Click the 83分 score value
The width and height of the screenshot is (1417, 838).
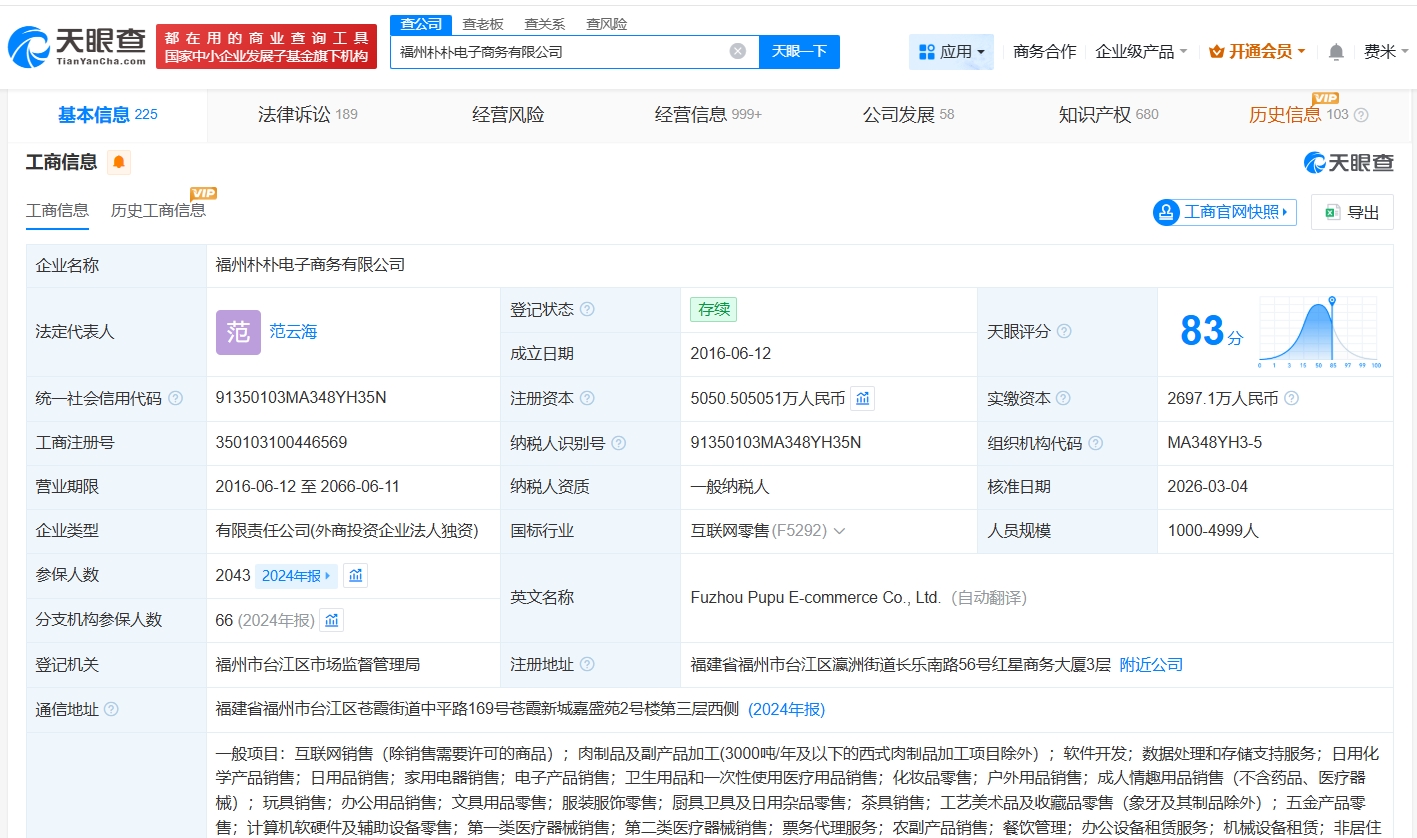(1211, 331)
